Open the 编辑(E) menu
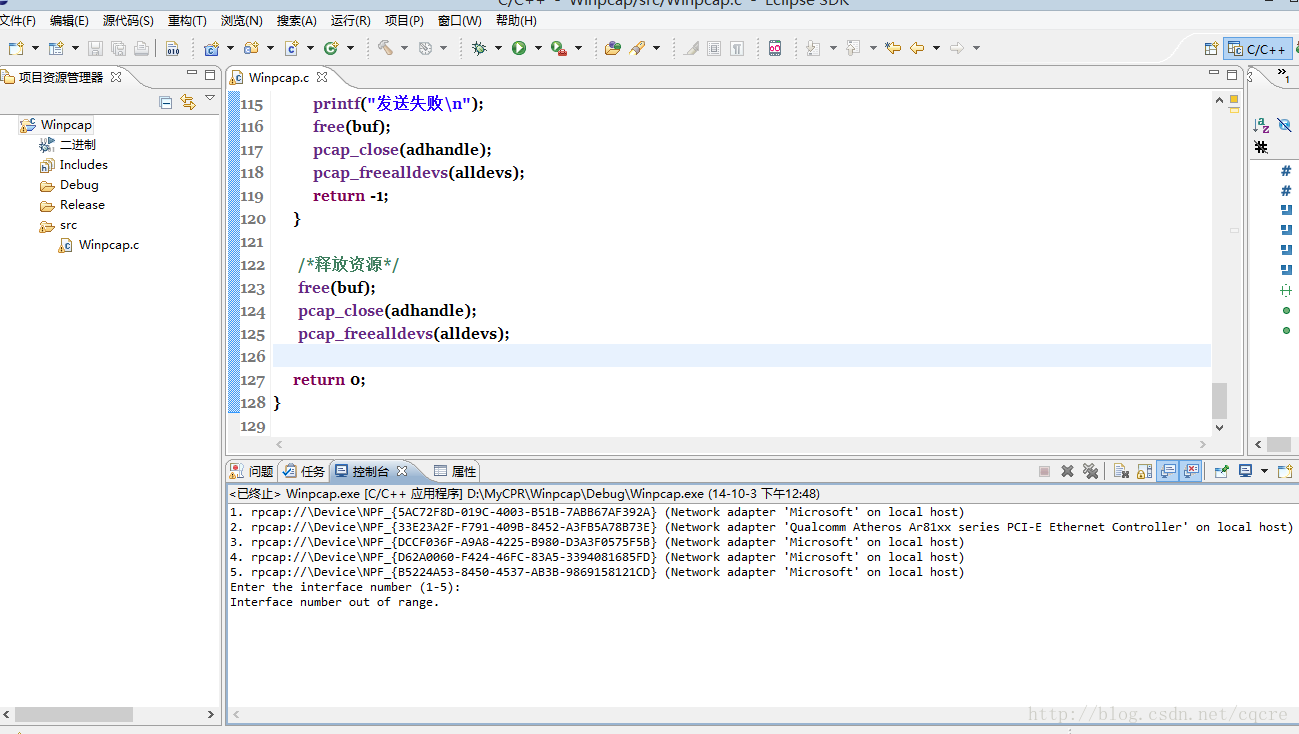Screen dimensions: 1299x734 69,20
